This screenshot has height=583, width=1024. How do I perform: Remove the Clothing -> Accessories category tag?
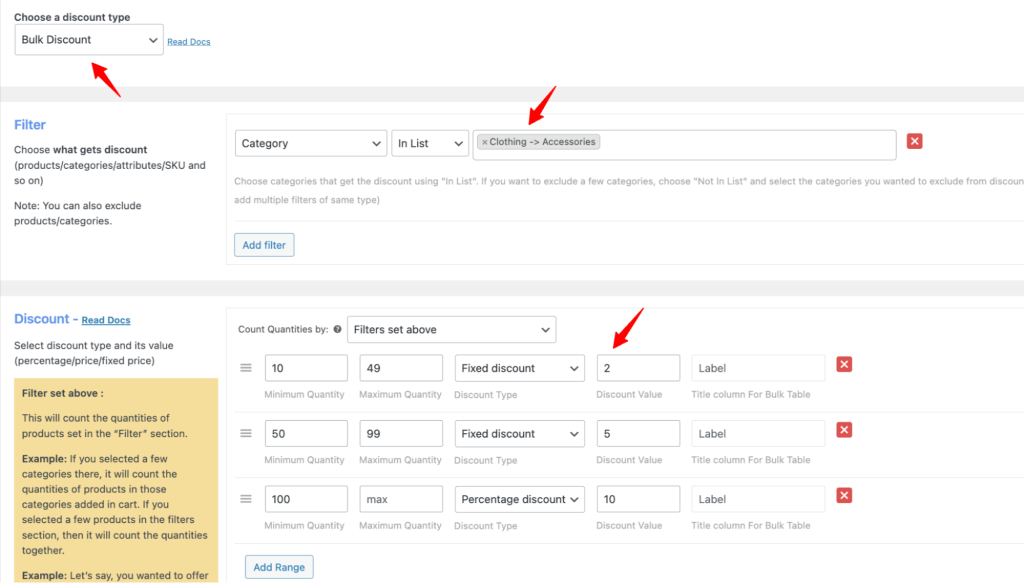[x=486, y=141]
